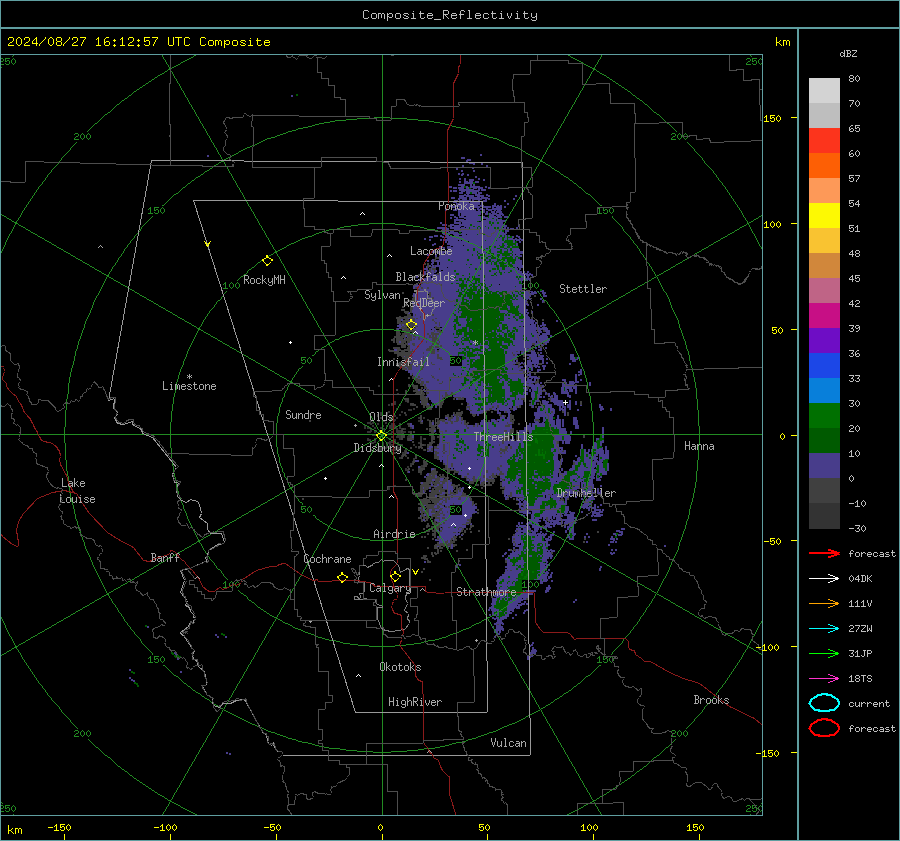Click the lightest gray swatch beside 80 dBZ
The width and height of the screenshot is (900, 841).
824,91
